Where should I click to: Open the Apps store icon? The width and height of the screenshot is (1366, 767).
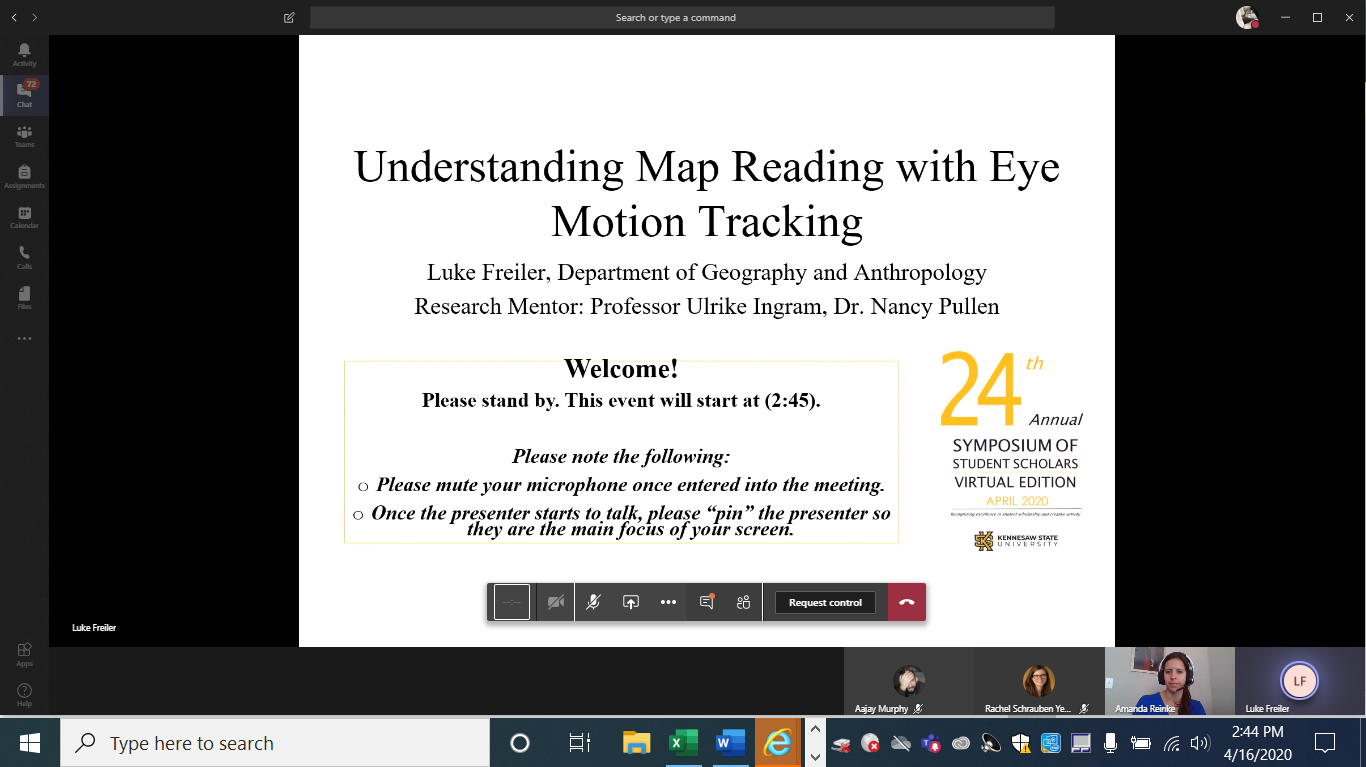pos(24,654)
